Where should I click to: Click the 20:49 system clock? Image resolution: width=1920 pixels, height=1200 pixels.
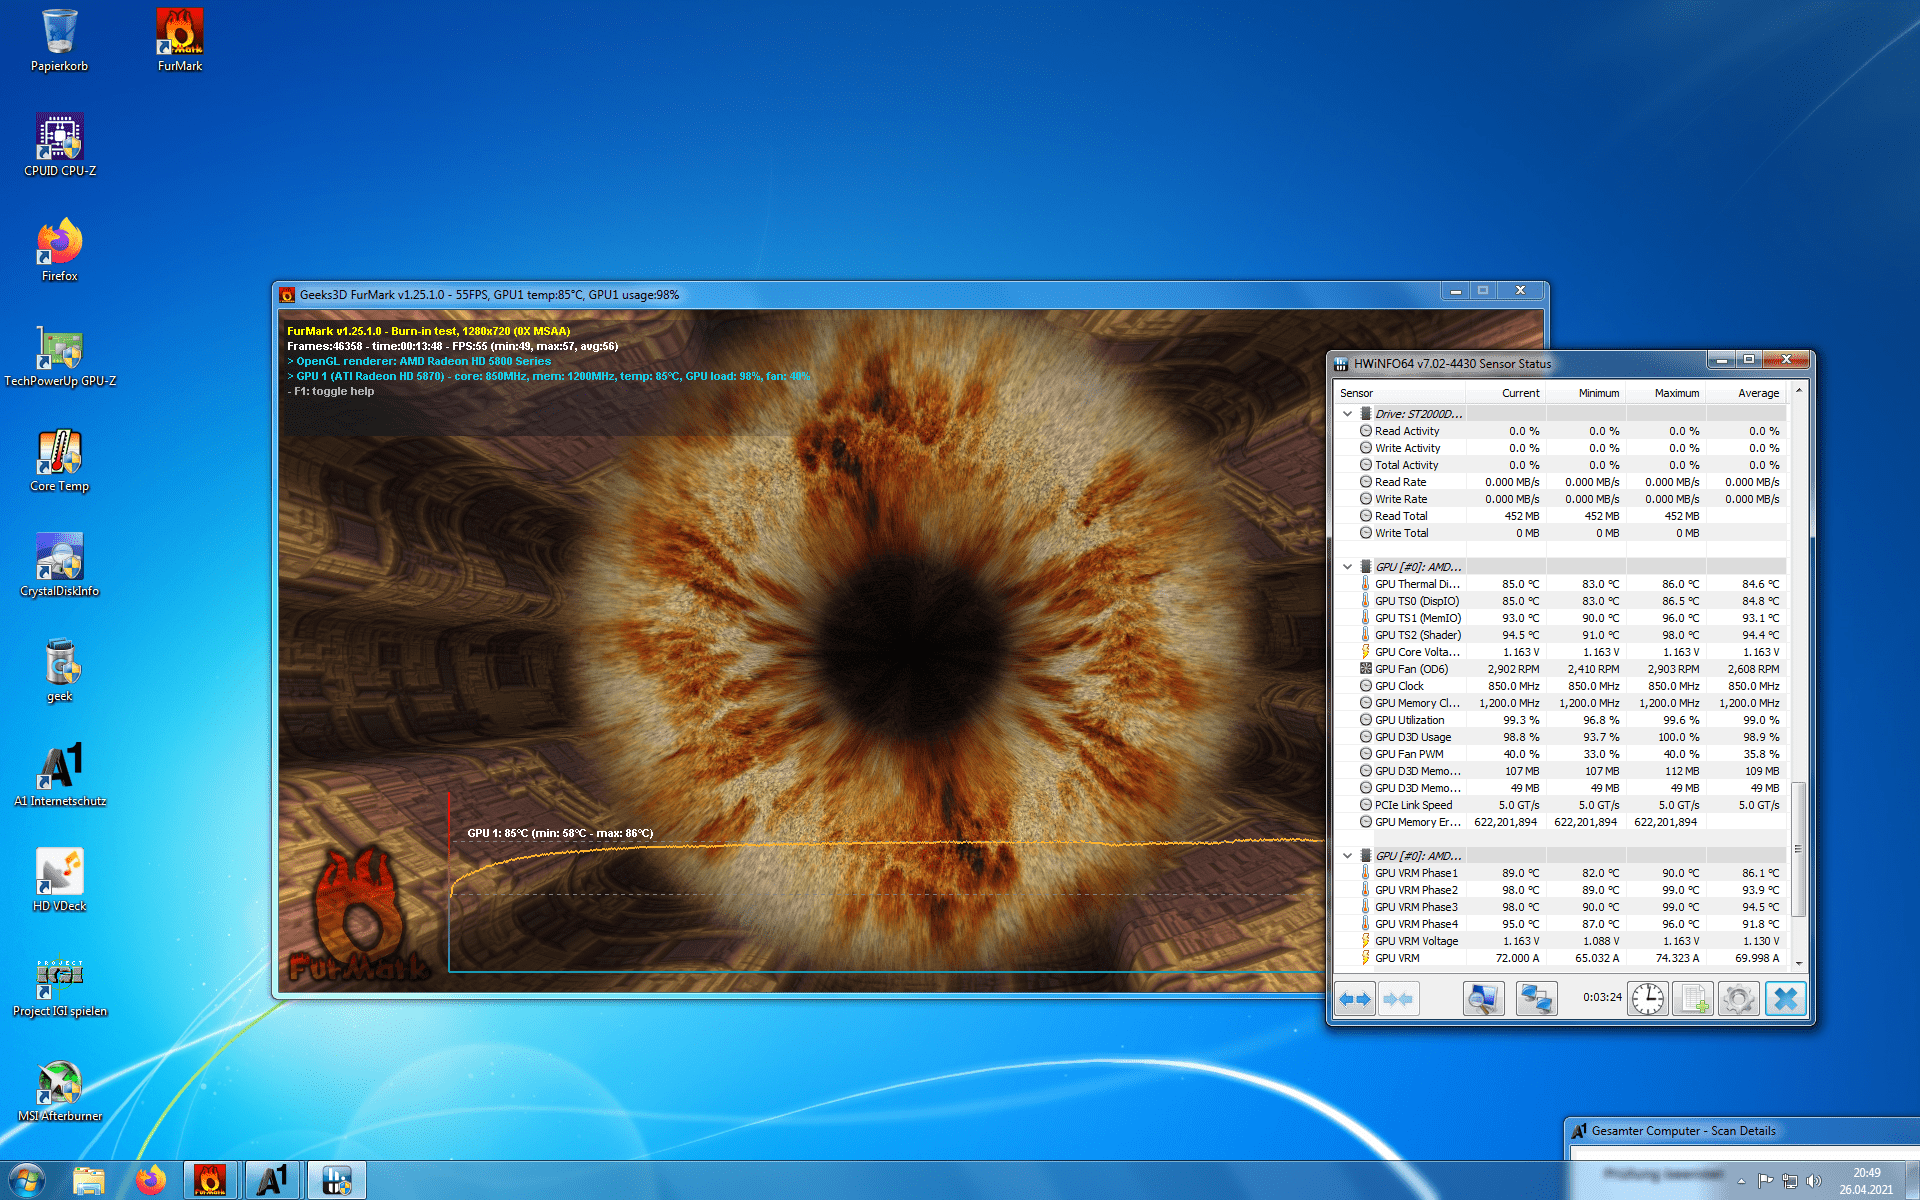coord(1866,1173)
